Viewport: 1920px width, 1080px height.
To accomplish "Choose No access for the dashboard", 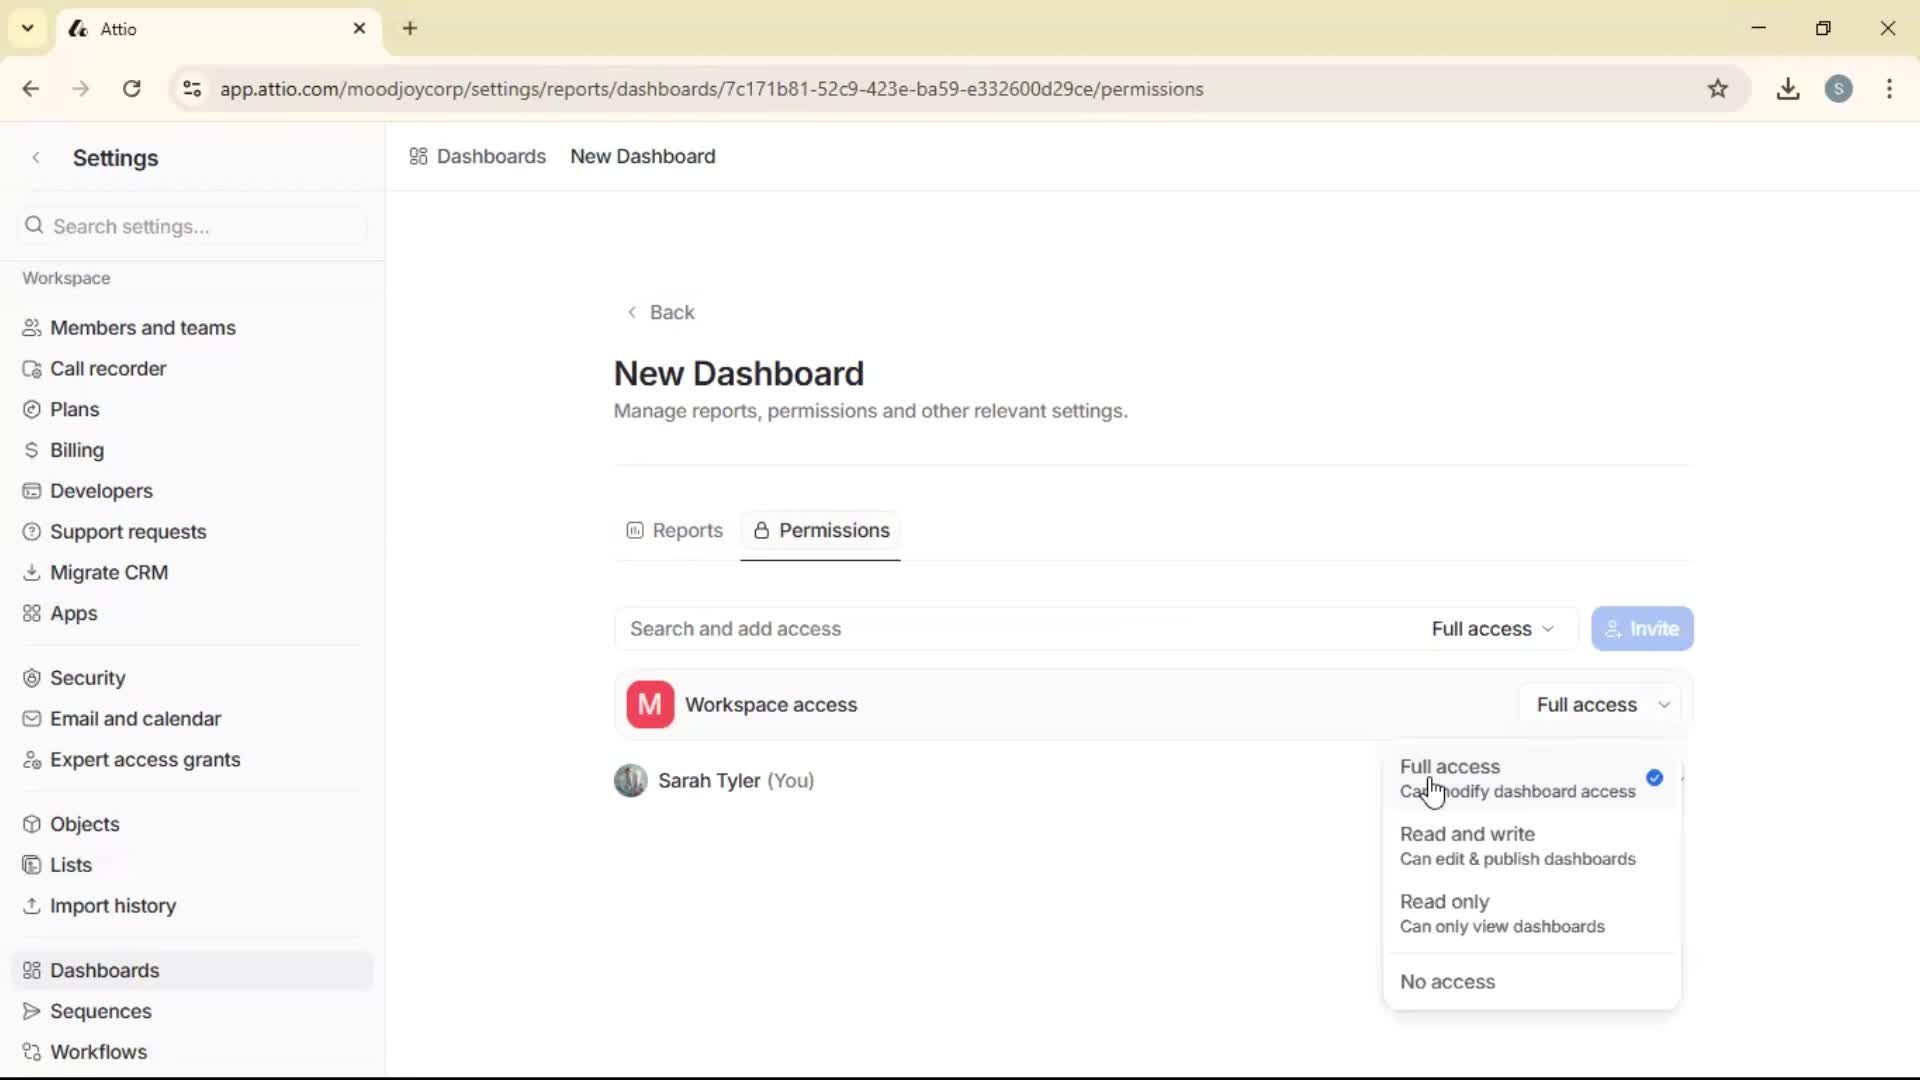I will coord(1448,981).
